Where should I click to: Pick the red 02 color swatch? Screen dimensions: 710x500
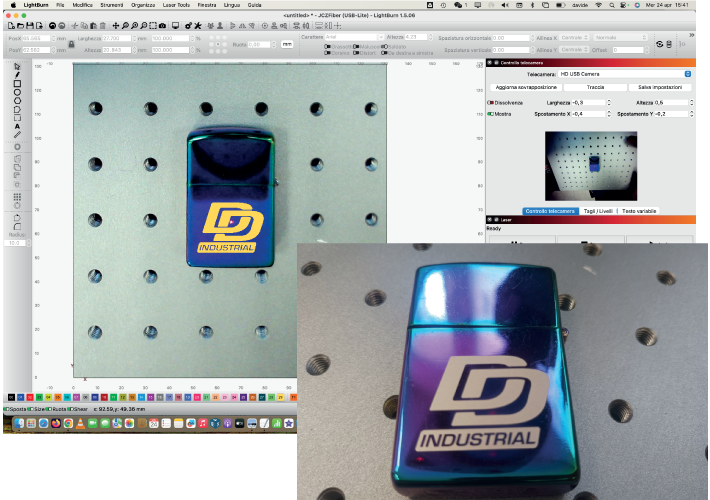click(x=30, y=397)
